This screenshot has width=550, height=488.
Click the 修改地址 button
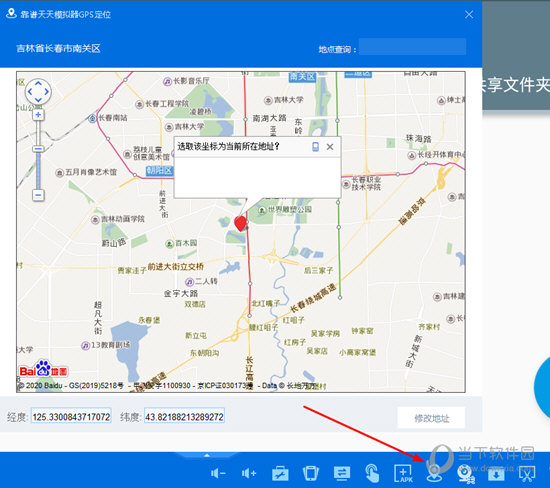pyautogui.click(x=431, y=418)
